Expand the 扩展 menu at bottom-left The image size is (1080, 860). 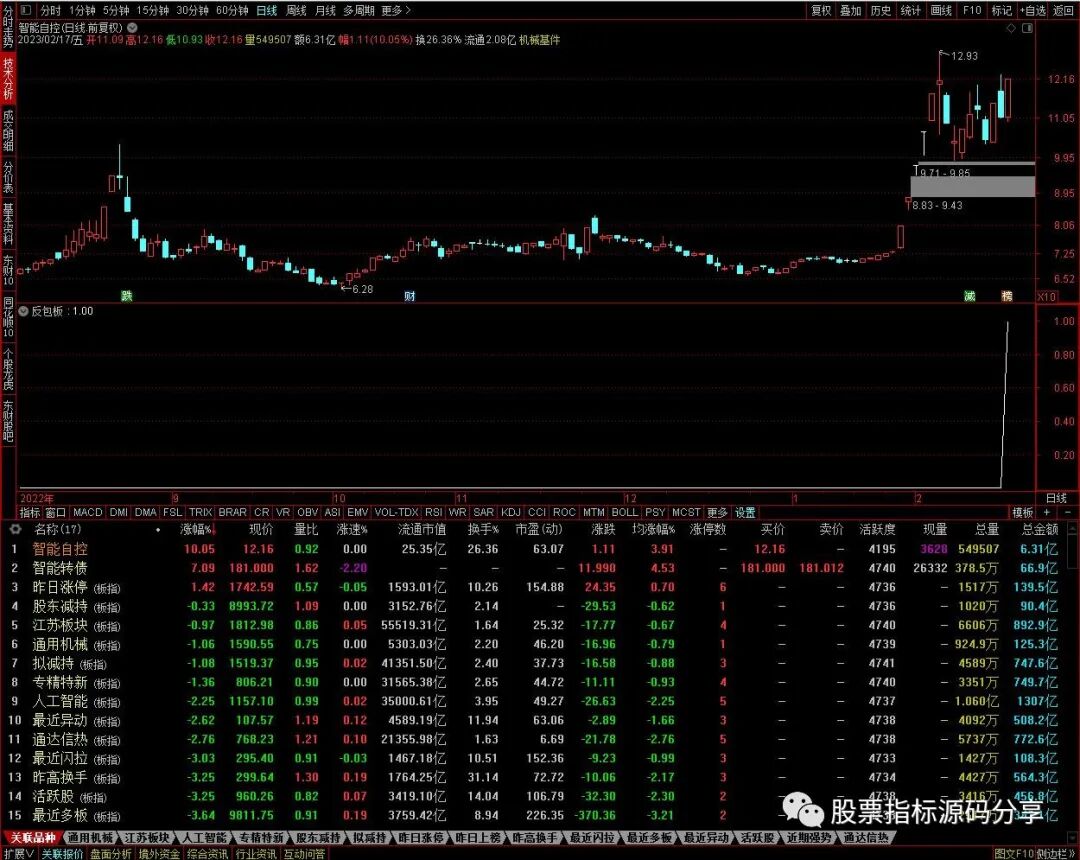(x=19, y=854)
